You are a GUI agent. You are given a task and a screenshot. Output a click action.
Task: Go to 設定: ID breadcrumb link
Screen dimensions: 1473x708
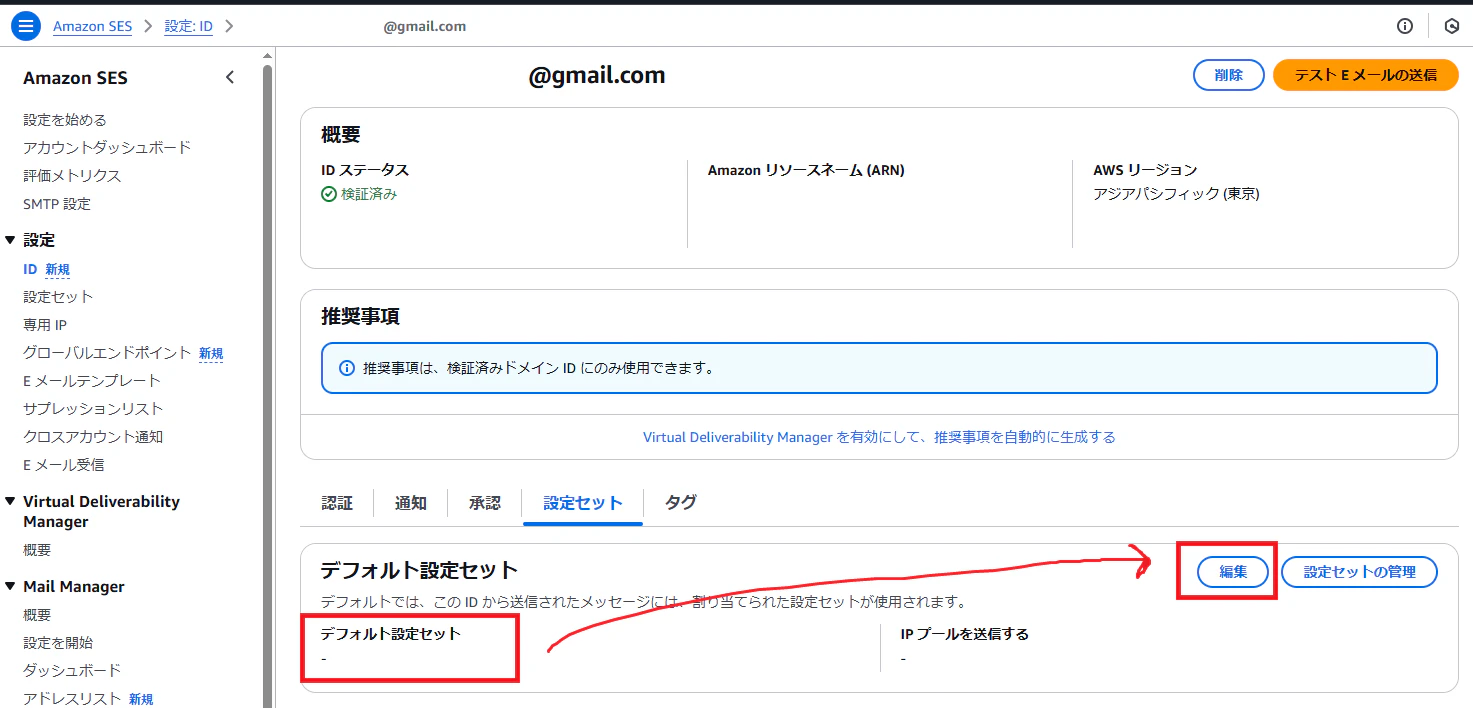(189, 26)
